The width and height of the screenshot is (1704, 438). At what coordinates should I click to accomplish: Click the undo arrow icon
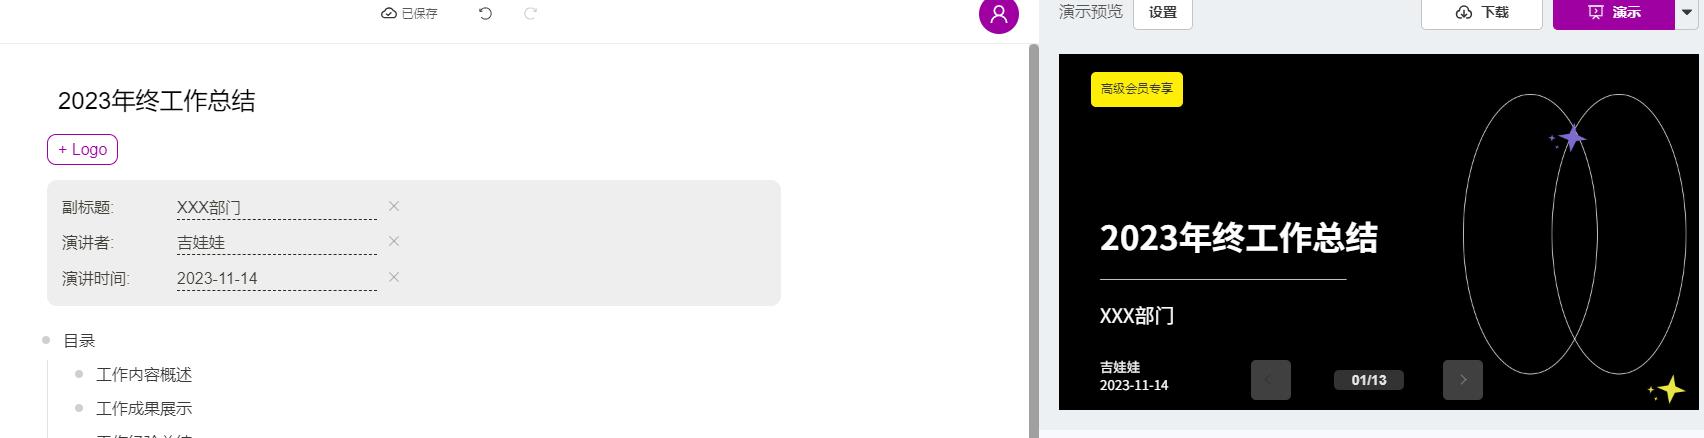click(x=485, y=13)
